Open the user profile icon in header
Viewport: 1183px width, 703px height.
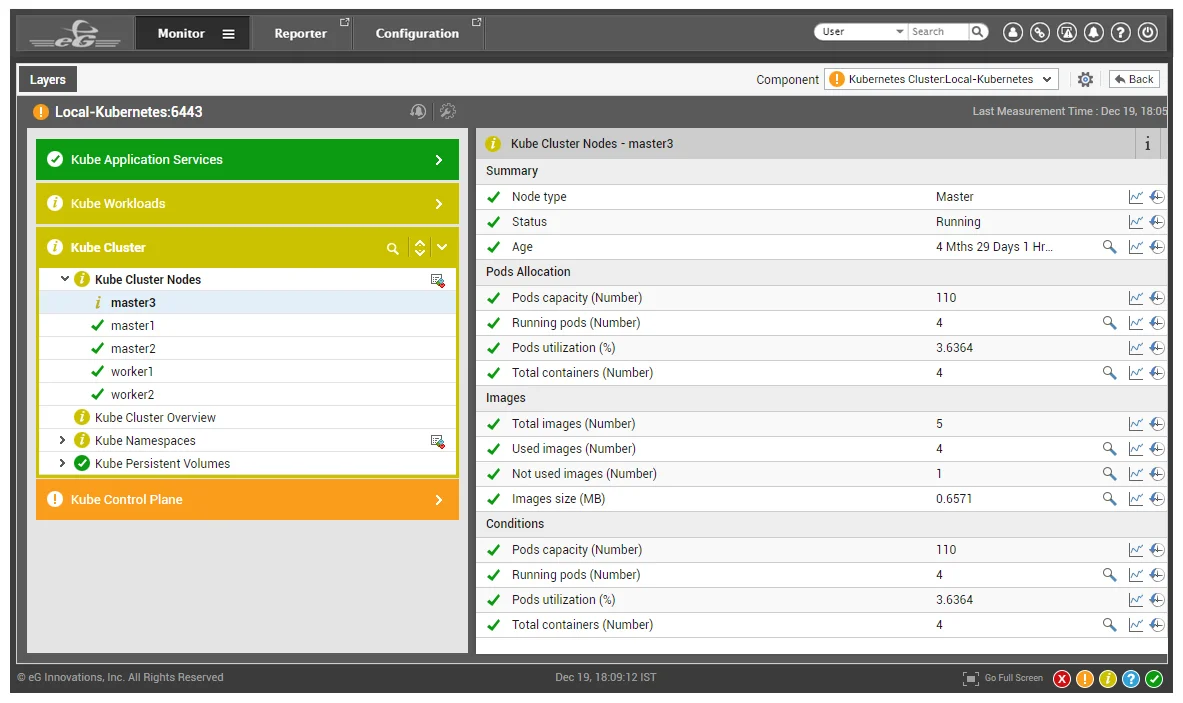1012,32
